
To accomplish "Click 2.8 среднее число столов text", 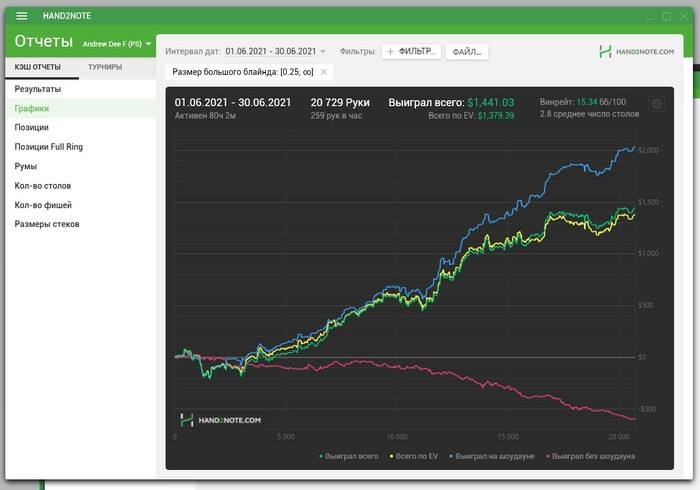I will coord(589,114).
